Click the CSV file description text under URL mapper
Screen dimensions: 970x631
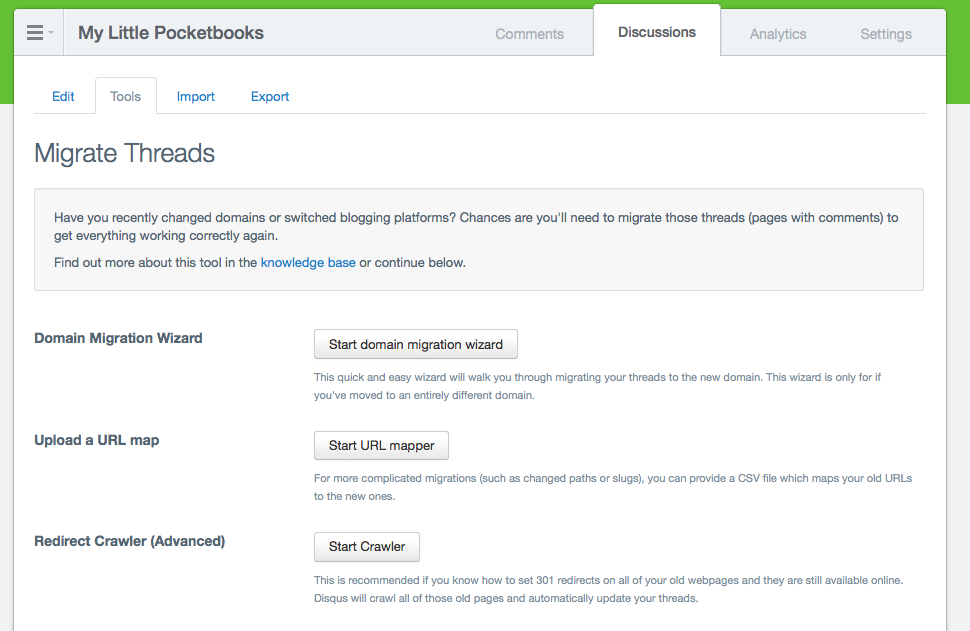coord(612,487)
